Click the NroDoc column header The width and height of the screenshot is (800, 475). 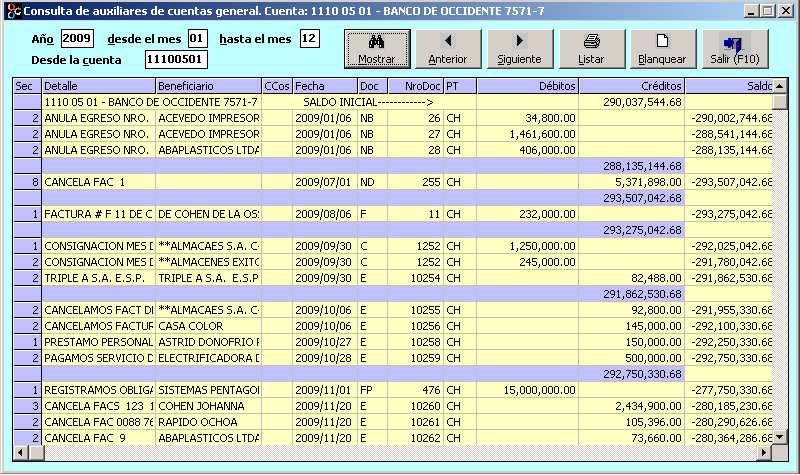click(x=416, y=86)
